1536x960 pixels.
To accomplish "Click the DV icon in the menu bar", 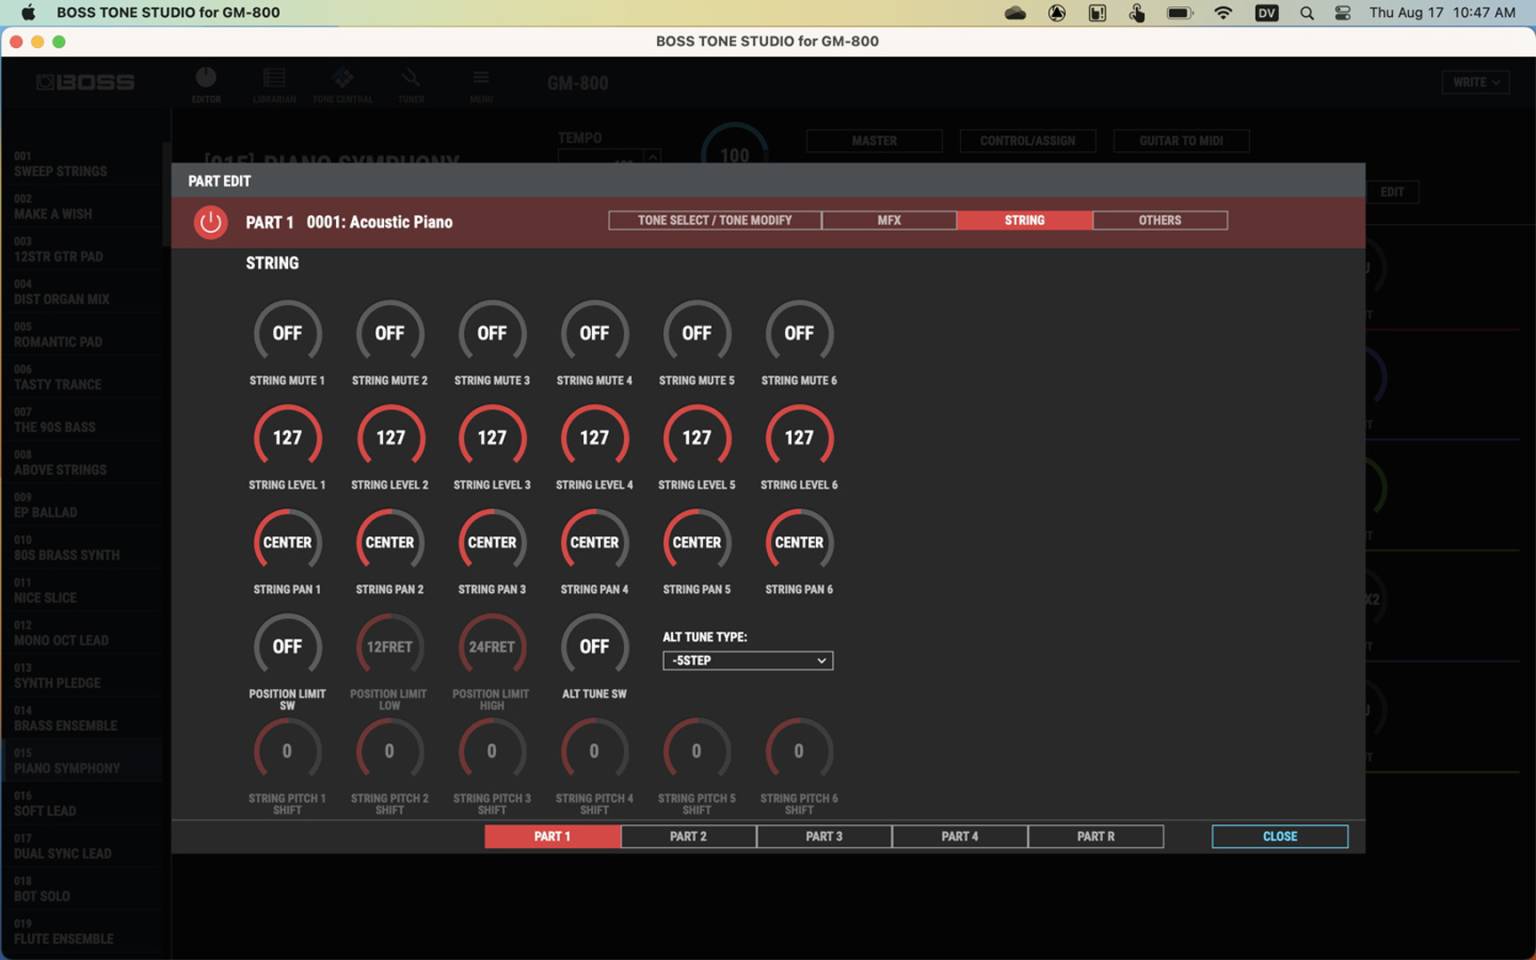I will point(1266,13).
